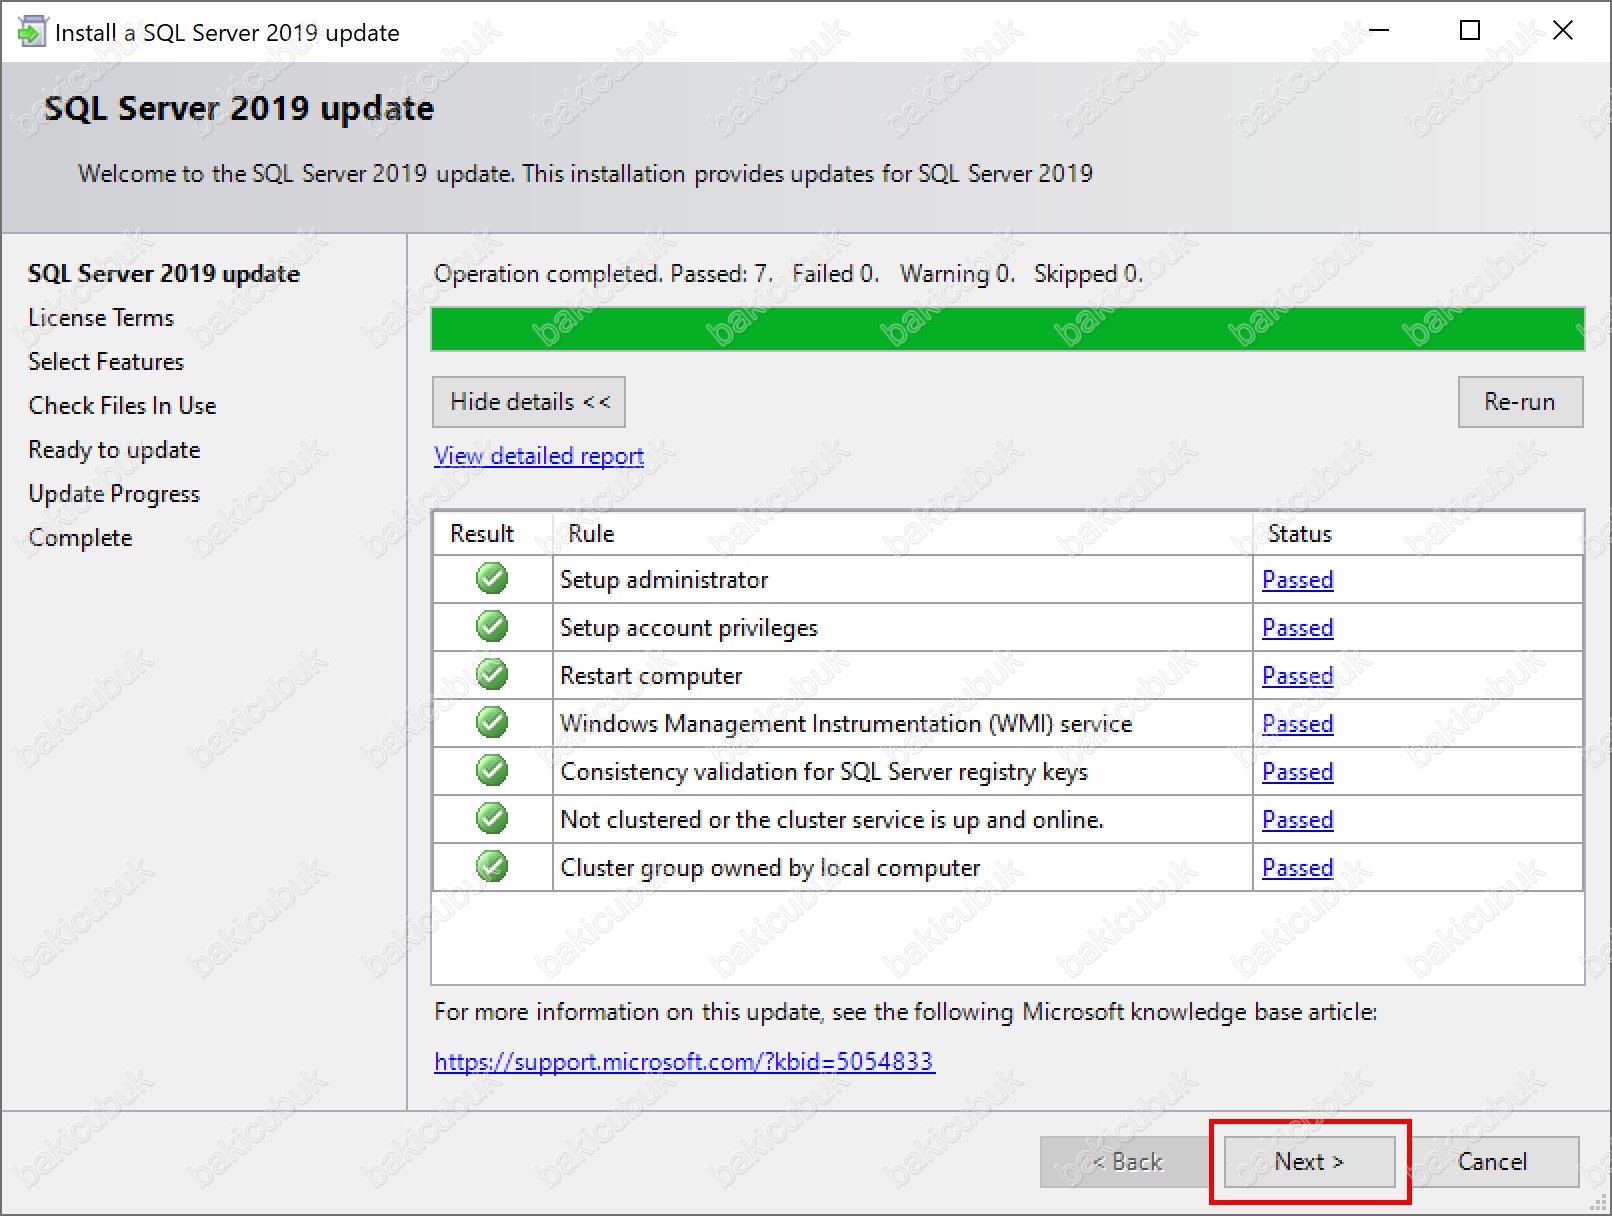Viewport: 1612px width, 1216px height.
Task: Open Passed link for Consistency validation registry keys
Action: pos(1298,772)
